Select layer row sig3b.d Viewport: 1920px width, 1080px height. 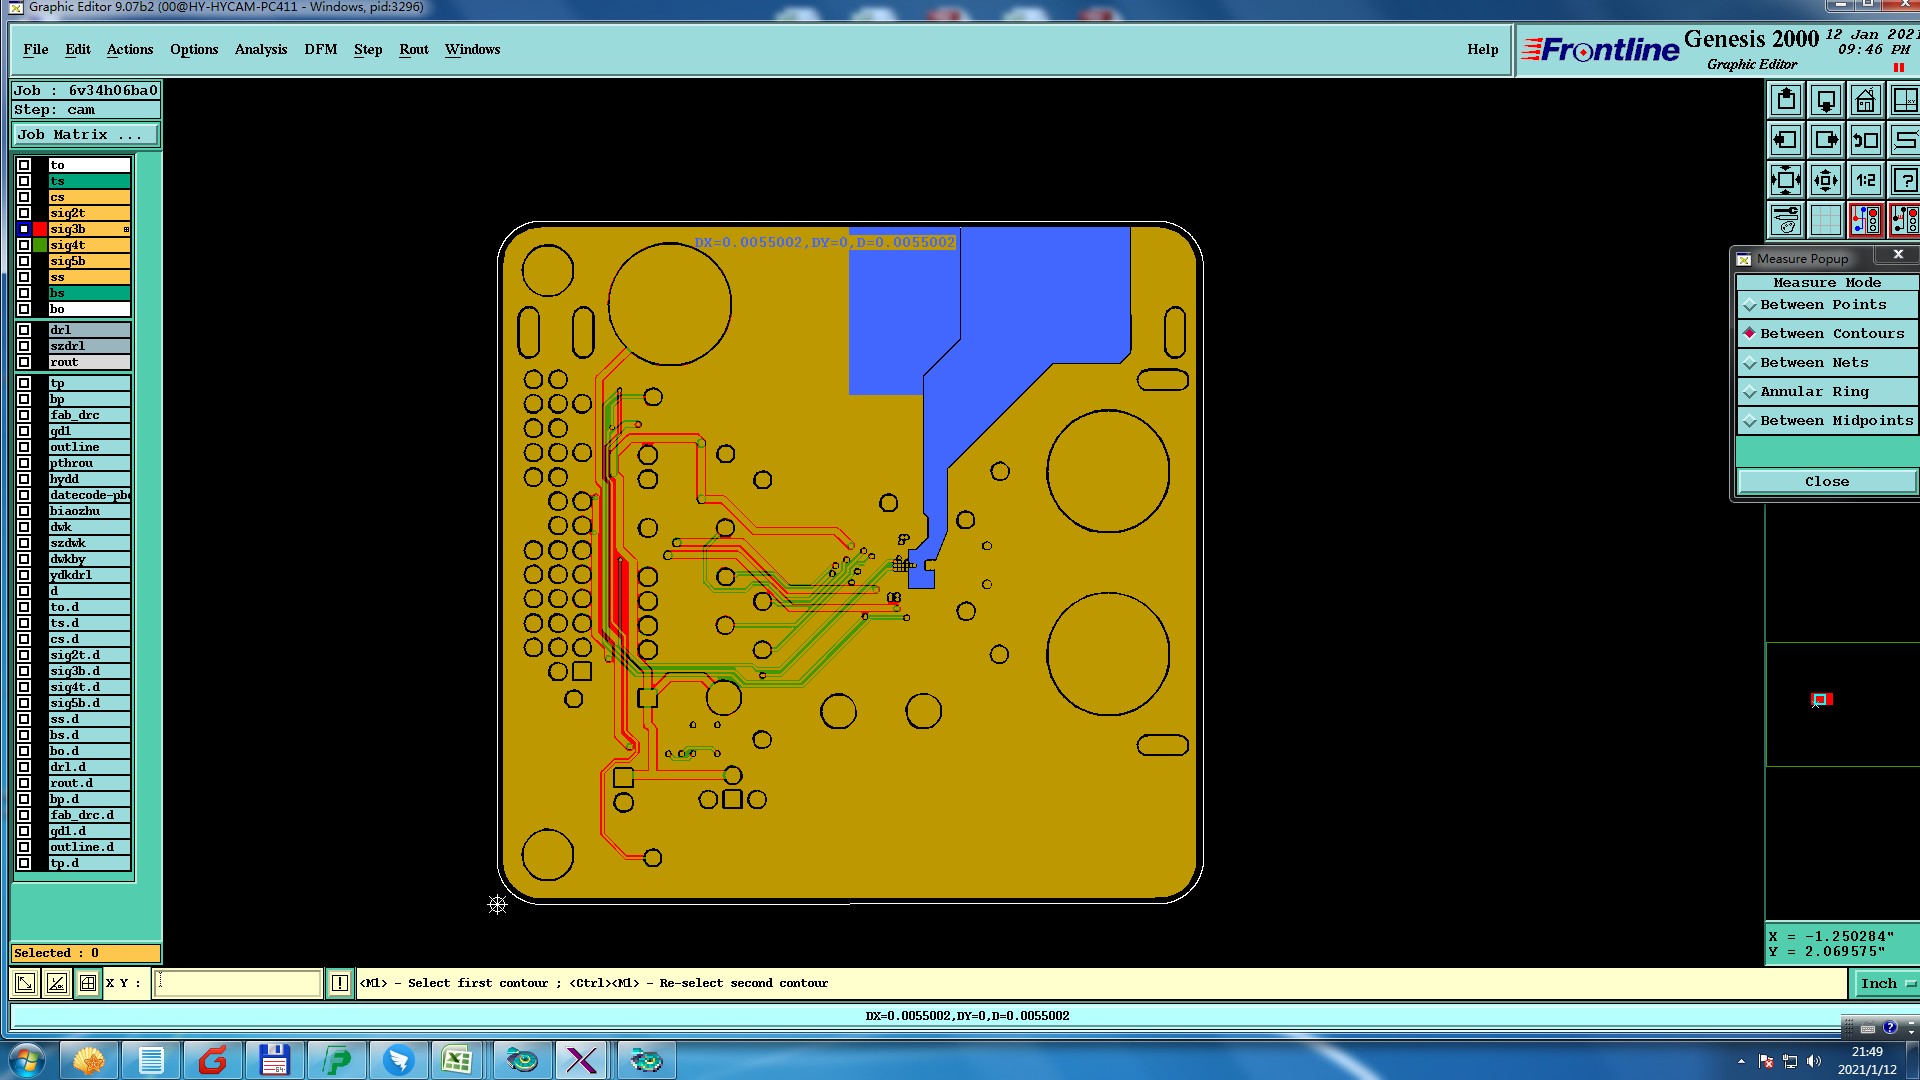click(89, 671)
